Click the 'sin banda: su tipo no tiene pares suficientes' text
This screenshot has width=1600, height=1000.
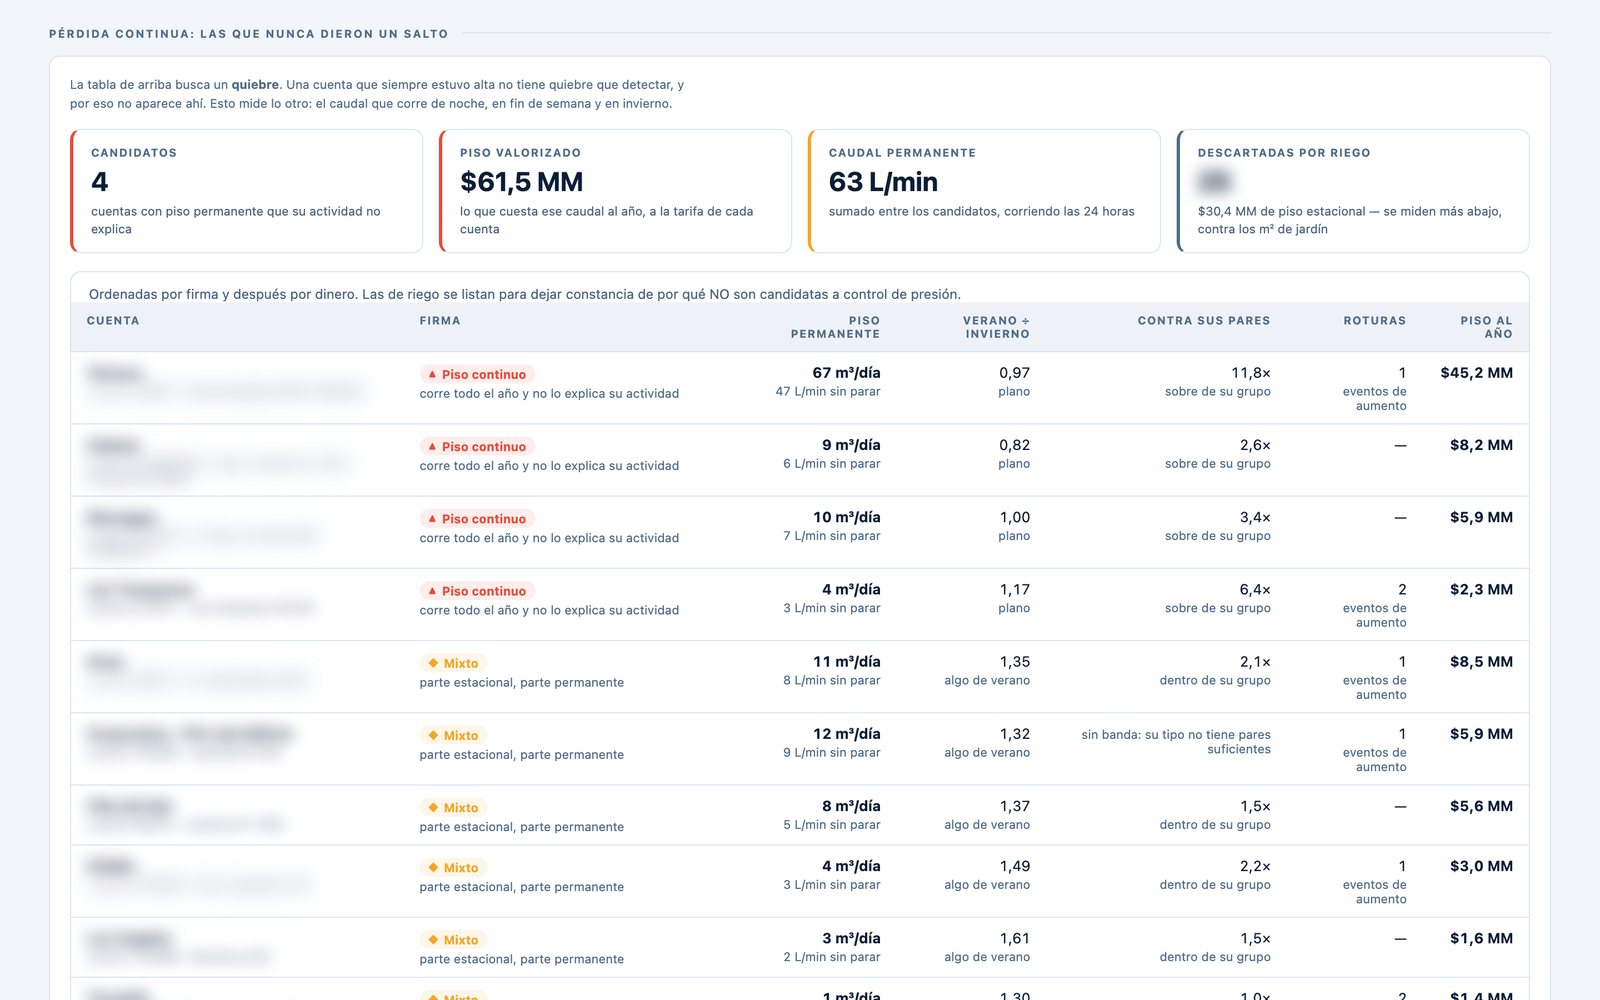coord(1176,742)
